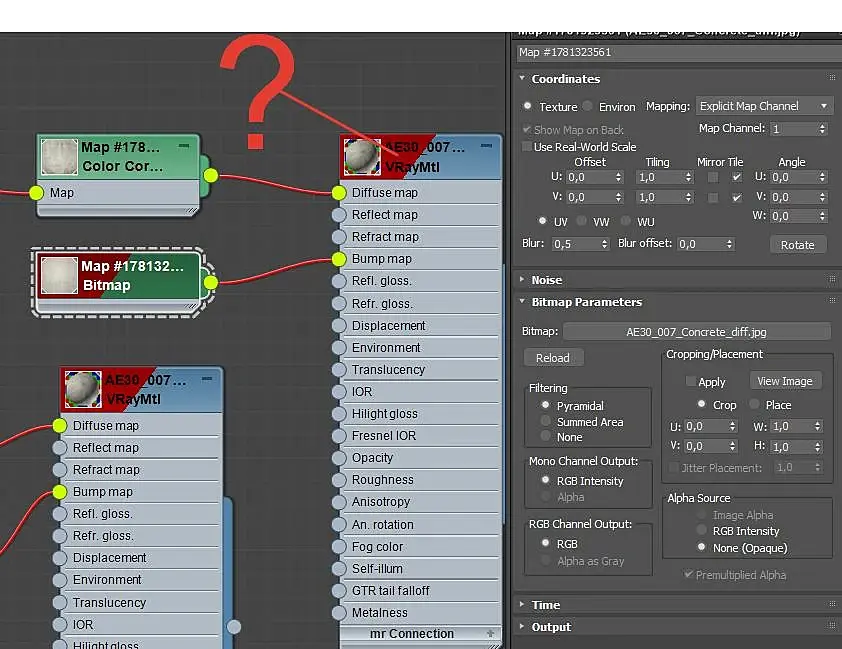
Task: Select Summed Area filtering option
Action: pos(546,421)
